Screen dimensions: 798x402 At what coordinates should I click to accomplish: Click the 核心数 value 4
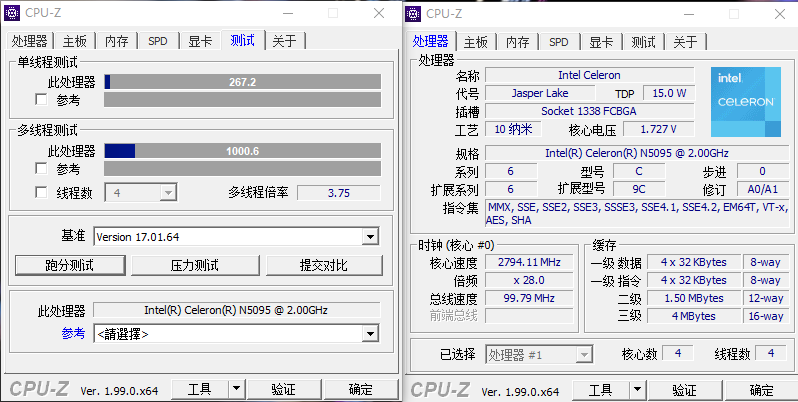pyautogui.click(x=678, y=353)
